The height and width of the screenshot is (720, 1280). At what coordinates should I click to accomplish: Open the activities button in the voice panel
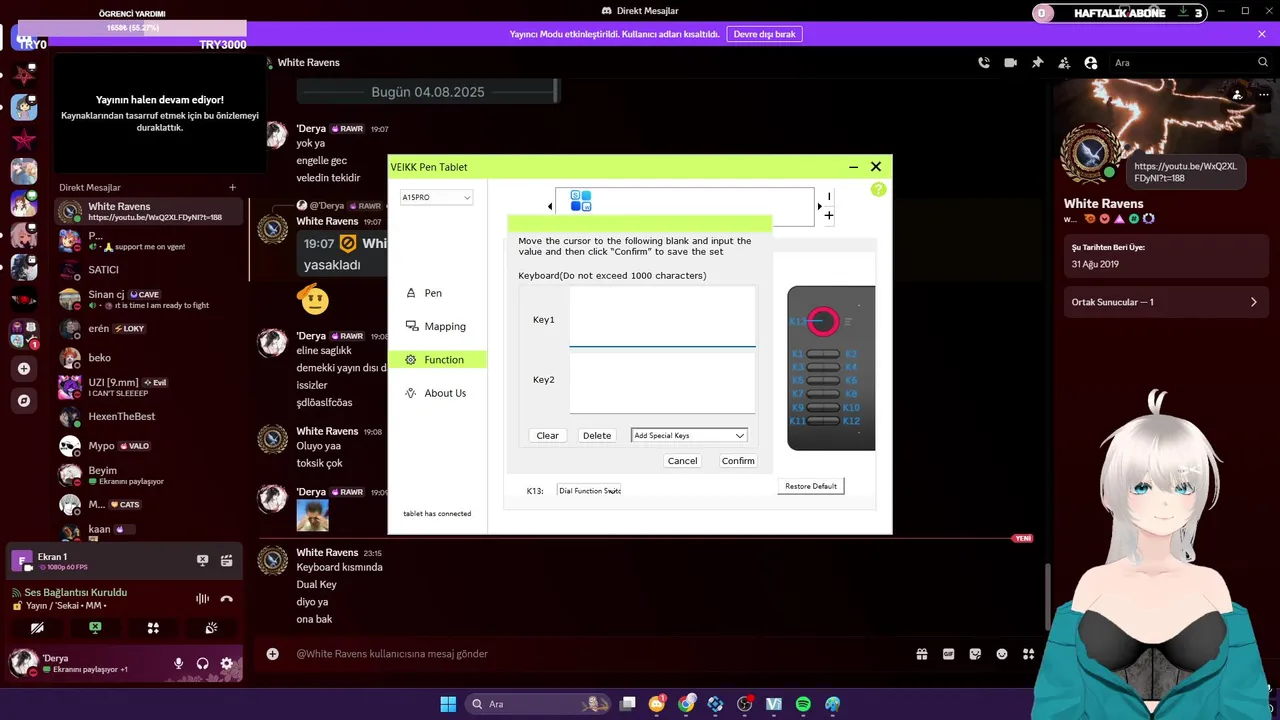click(153, 628)
